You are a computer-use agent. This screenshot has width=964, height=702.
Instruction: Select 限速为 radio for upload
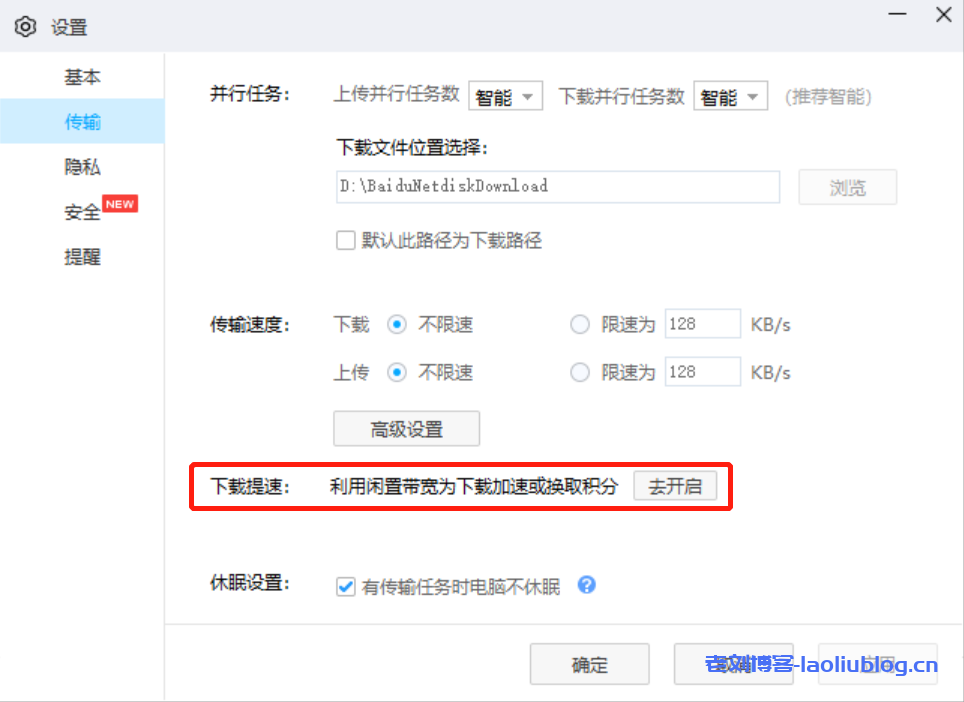[580, 372]
